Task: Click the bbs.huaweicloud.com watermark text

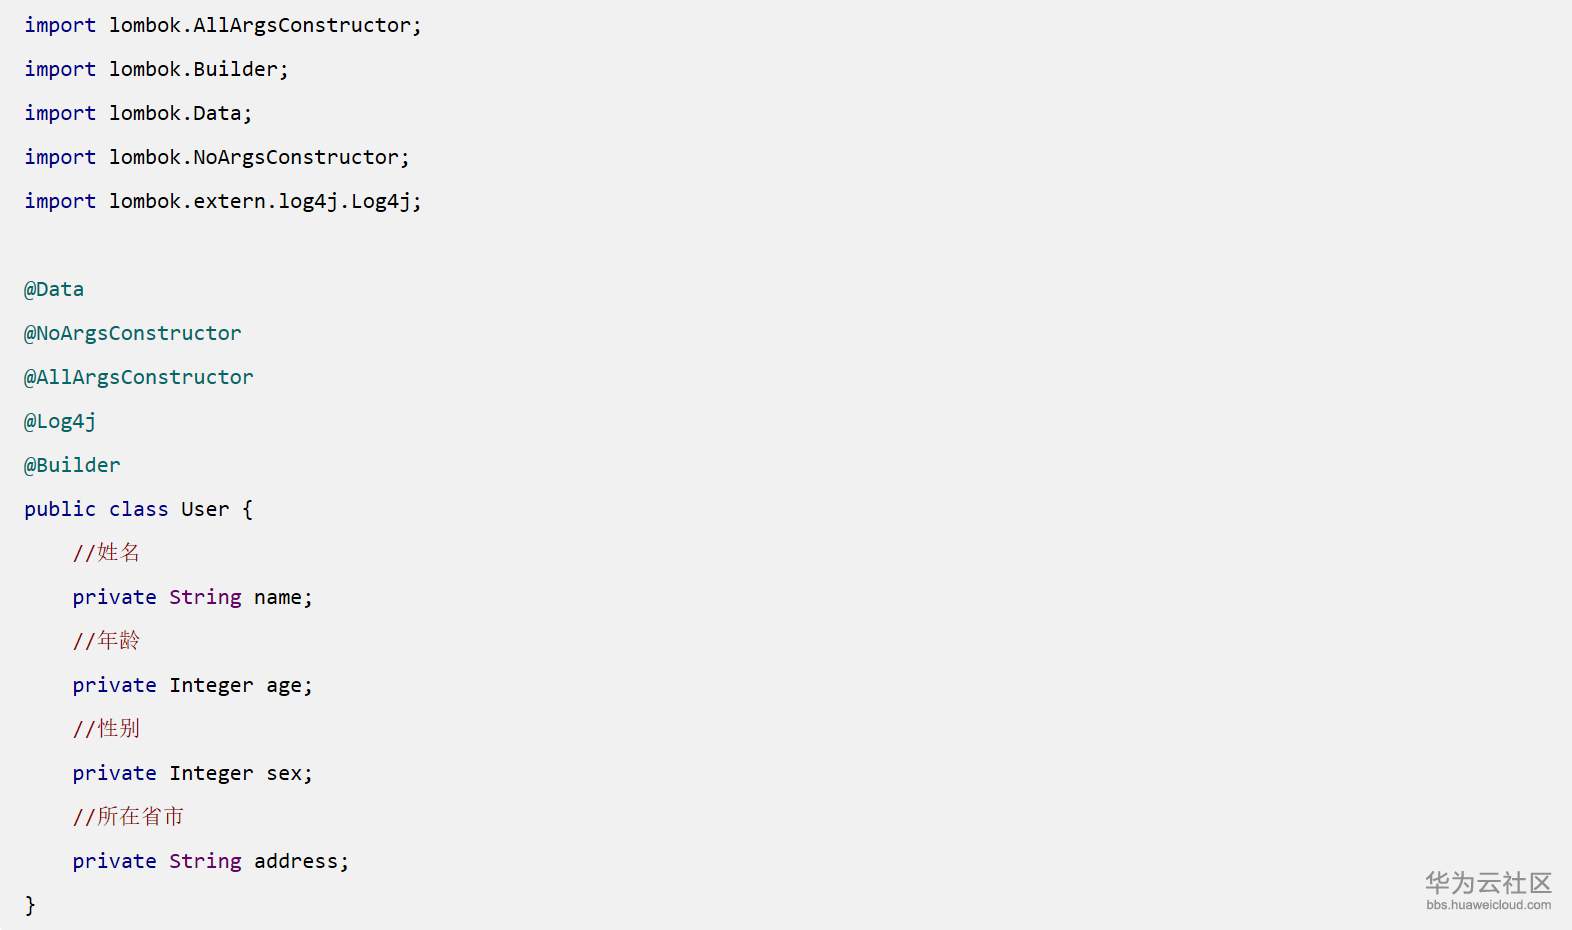Action: (x=1488, y=905)
